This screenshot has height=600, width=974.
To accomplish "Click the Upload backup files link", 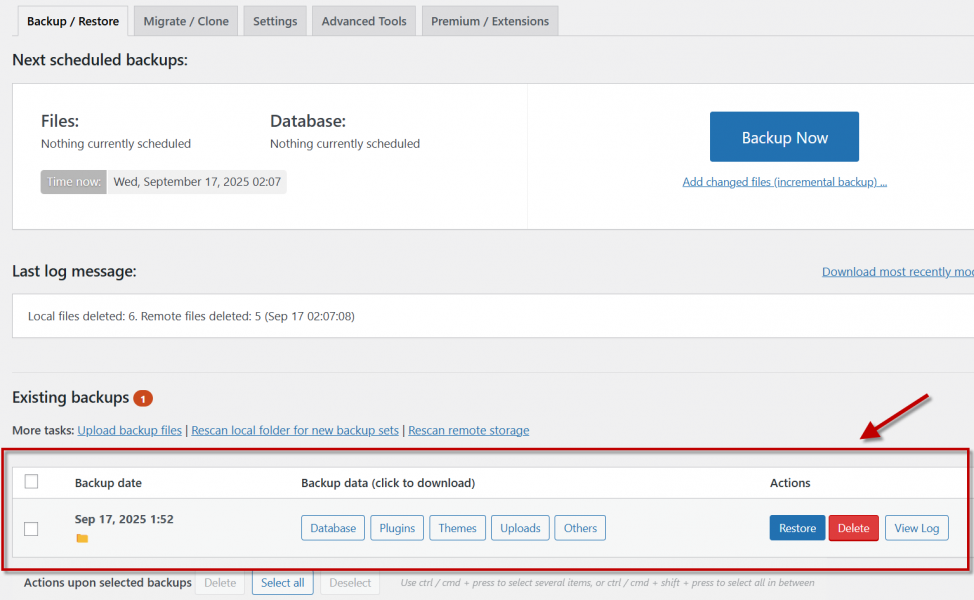I will click(x=130, y=430).
